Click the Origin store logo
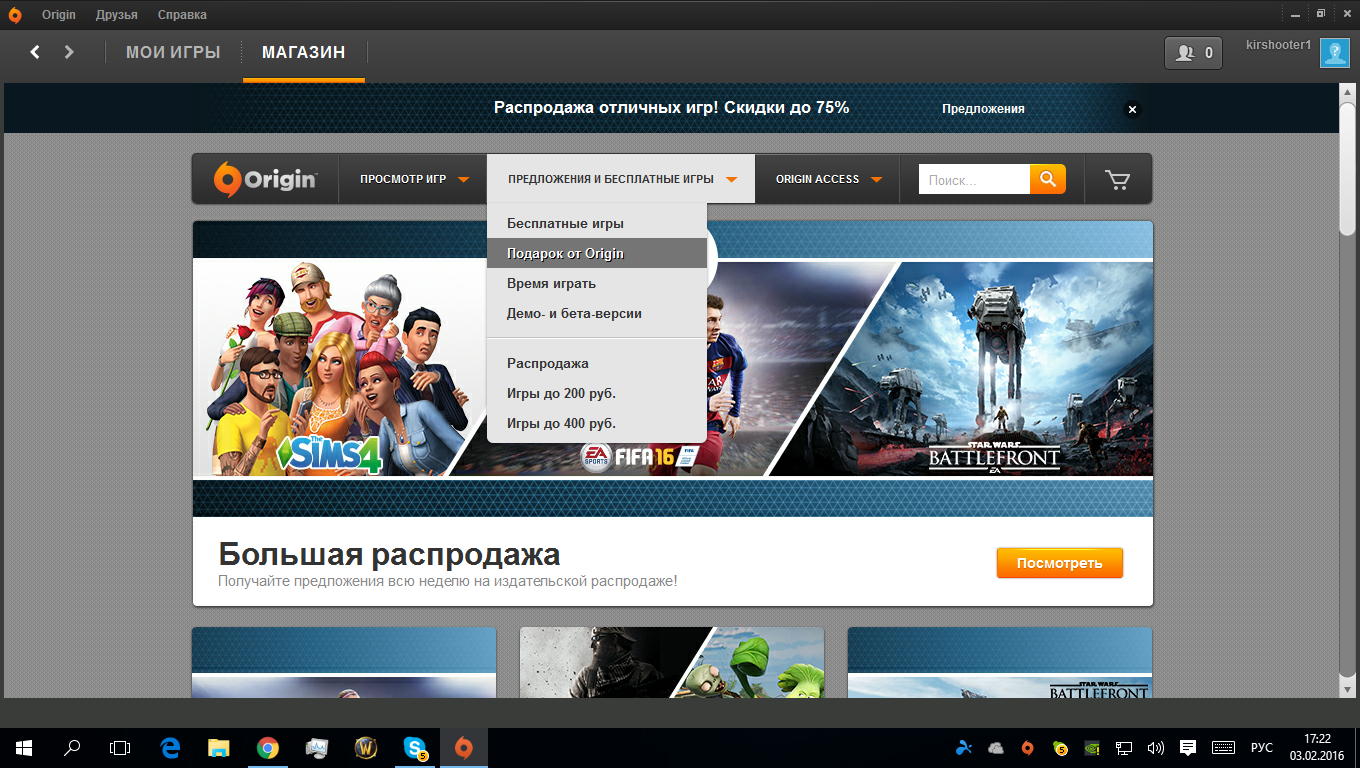 (x=265, y=179)
